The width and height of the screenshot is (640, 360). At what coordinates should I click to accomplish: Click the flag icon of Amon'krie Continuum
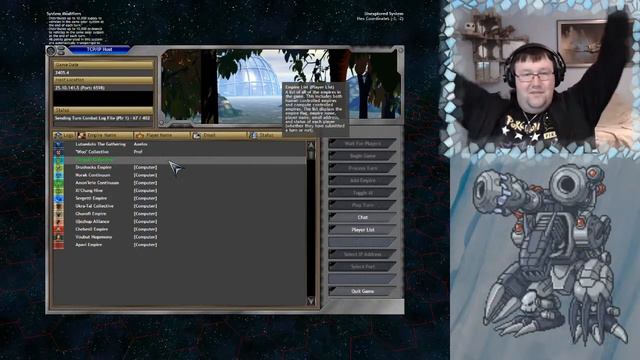tap(58, 183)
